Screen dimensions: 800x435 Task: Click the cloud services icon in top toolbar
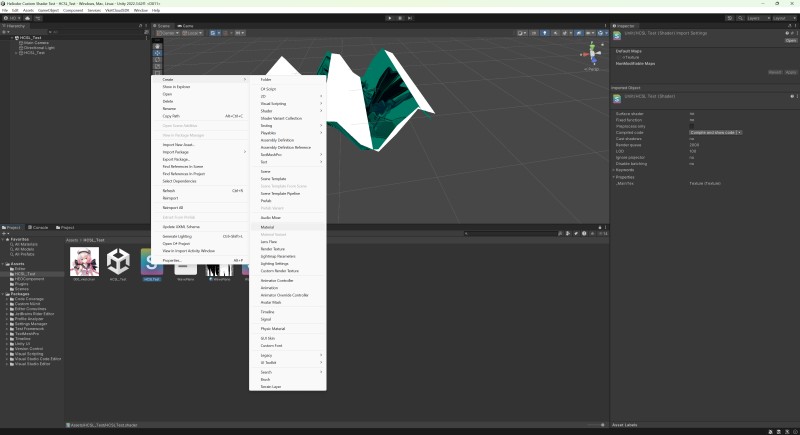click(28, 18)
